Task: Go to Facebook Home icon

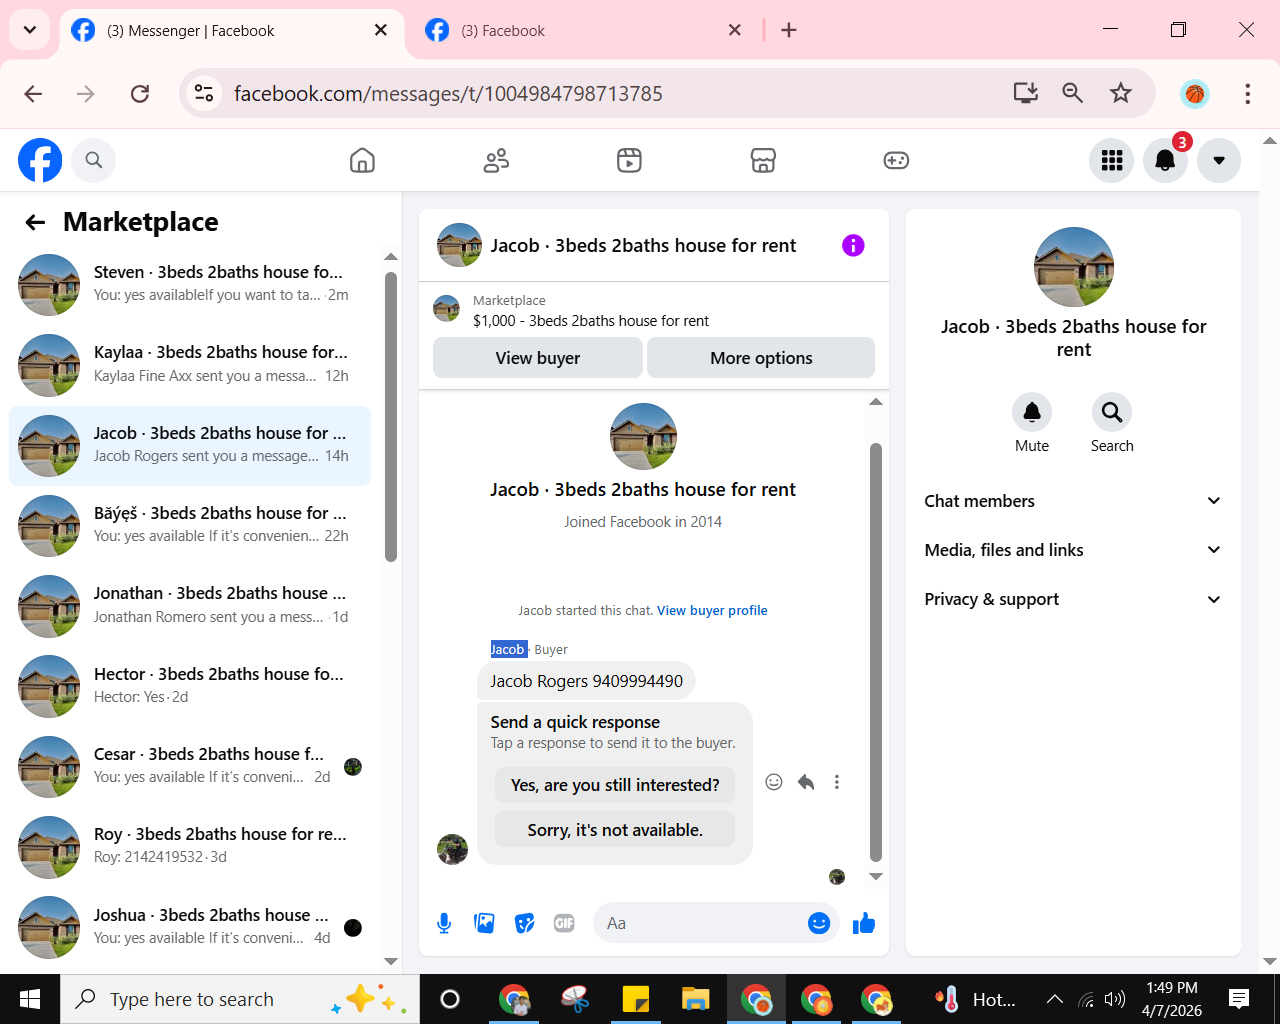Action: pyautogui.click(x=362, y=160)
